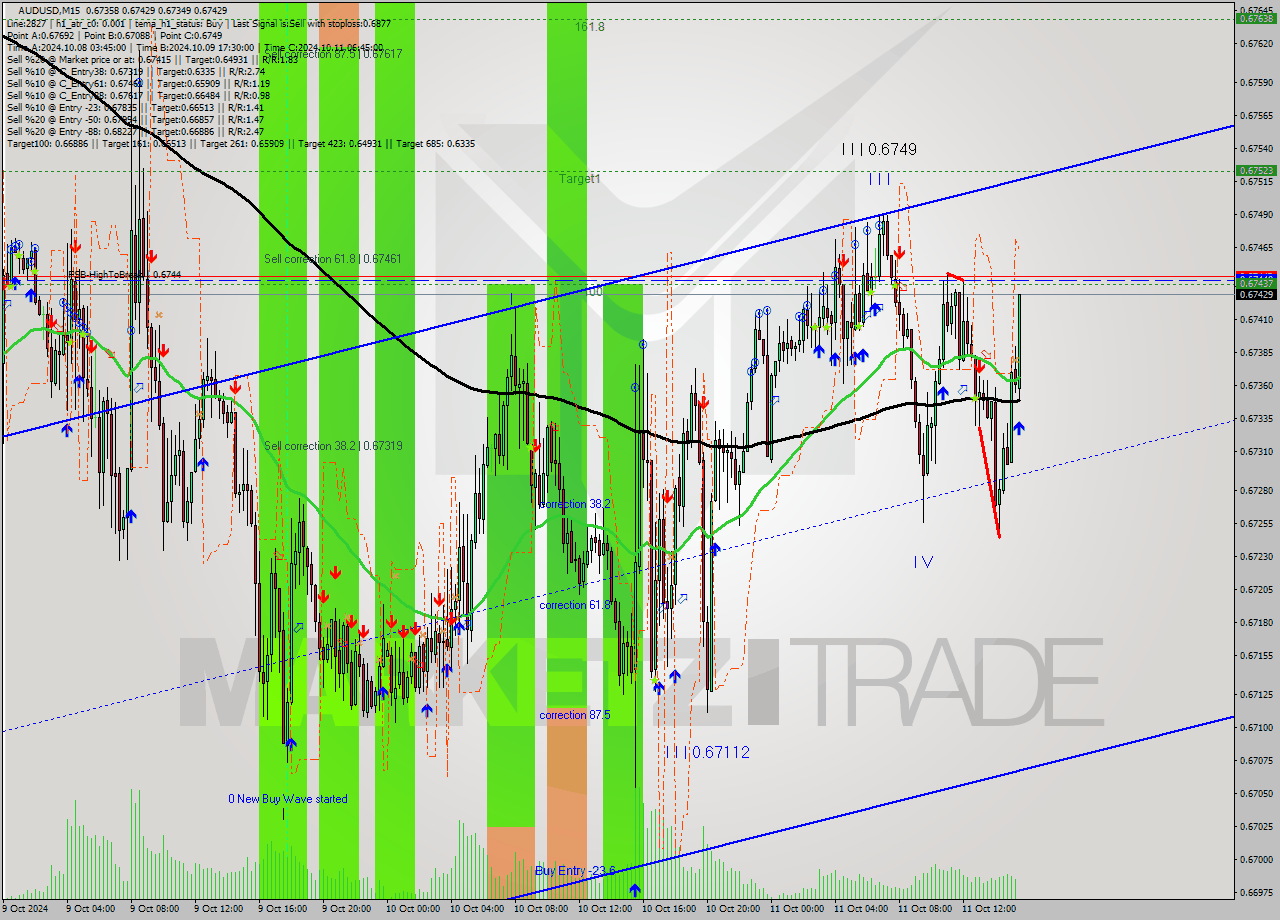The height and width of the screenshot is (920, 1280).
Task: Click the 0.67620 price axis label
Action: tap(1256, 43)
